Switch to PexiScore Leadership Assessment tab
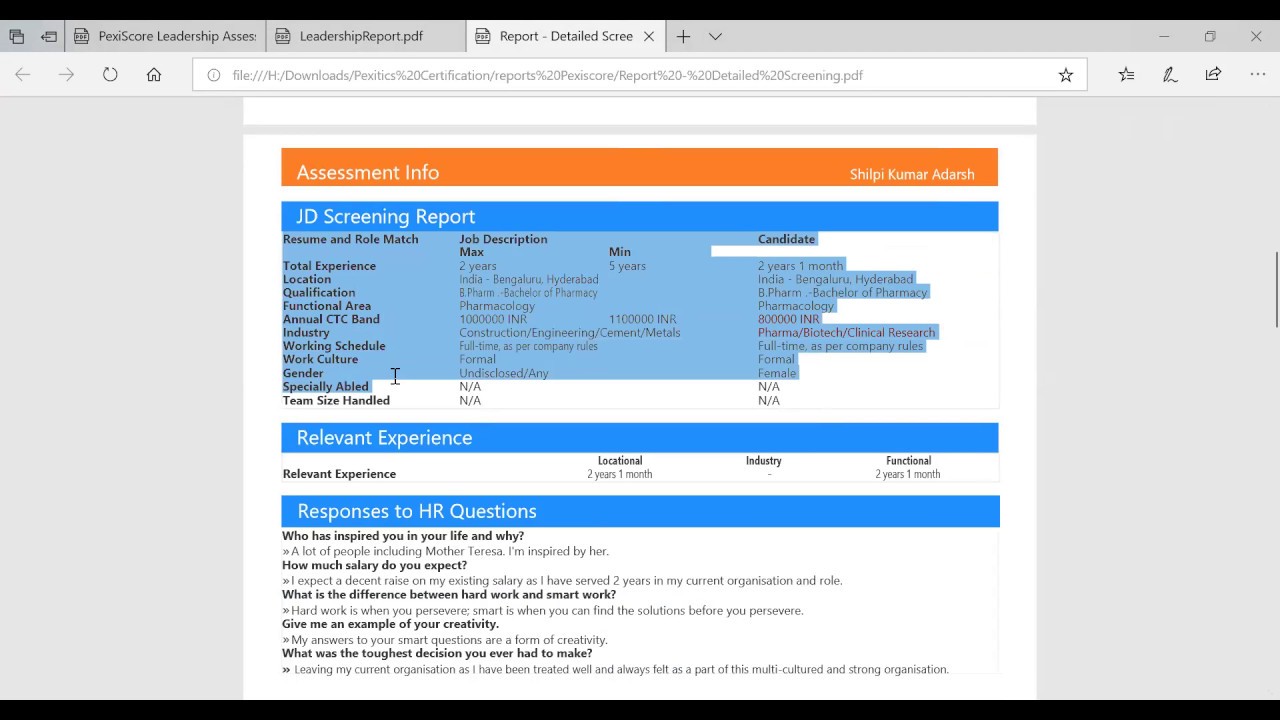 (x=166, y=36)
